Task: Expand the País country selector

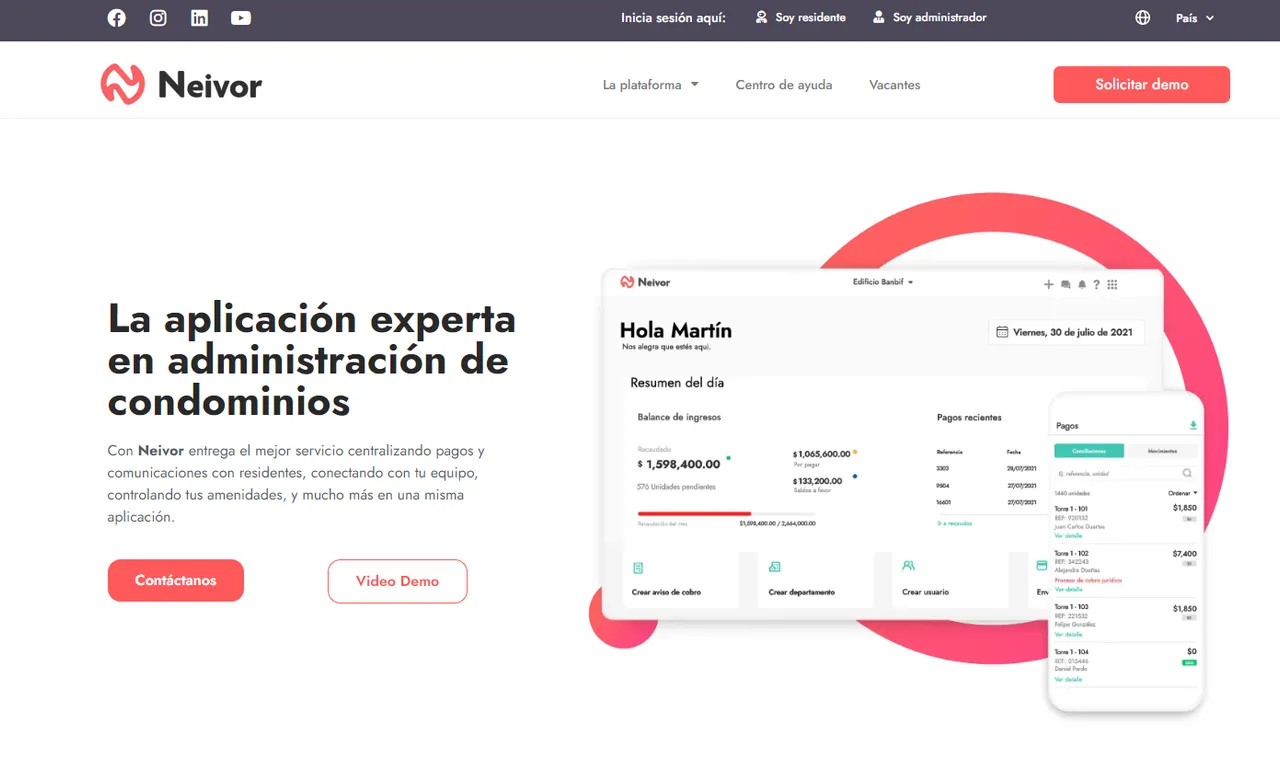Action: tap(1195, 18)
